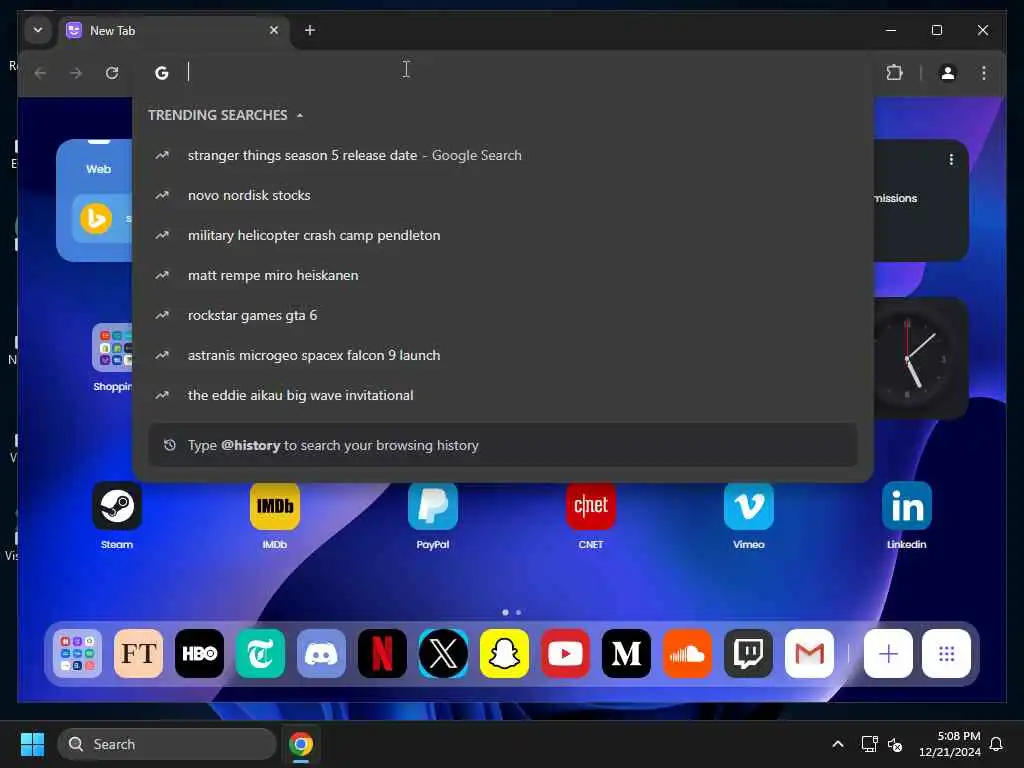1024x768 pixels.
Task: Open Snapchat from the dock
Action: point(504,654)
